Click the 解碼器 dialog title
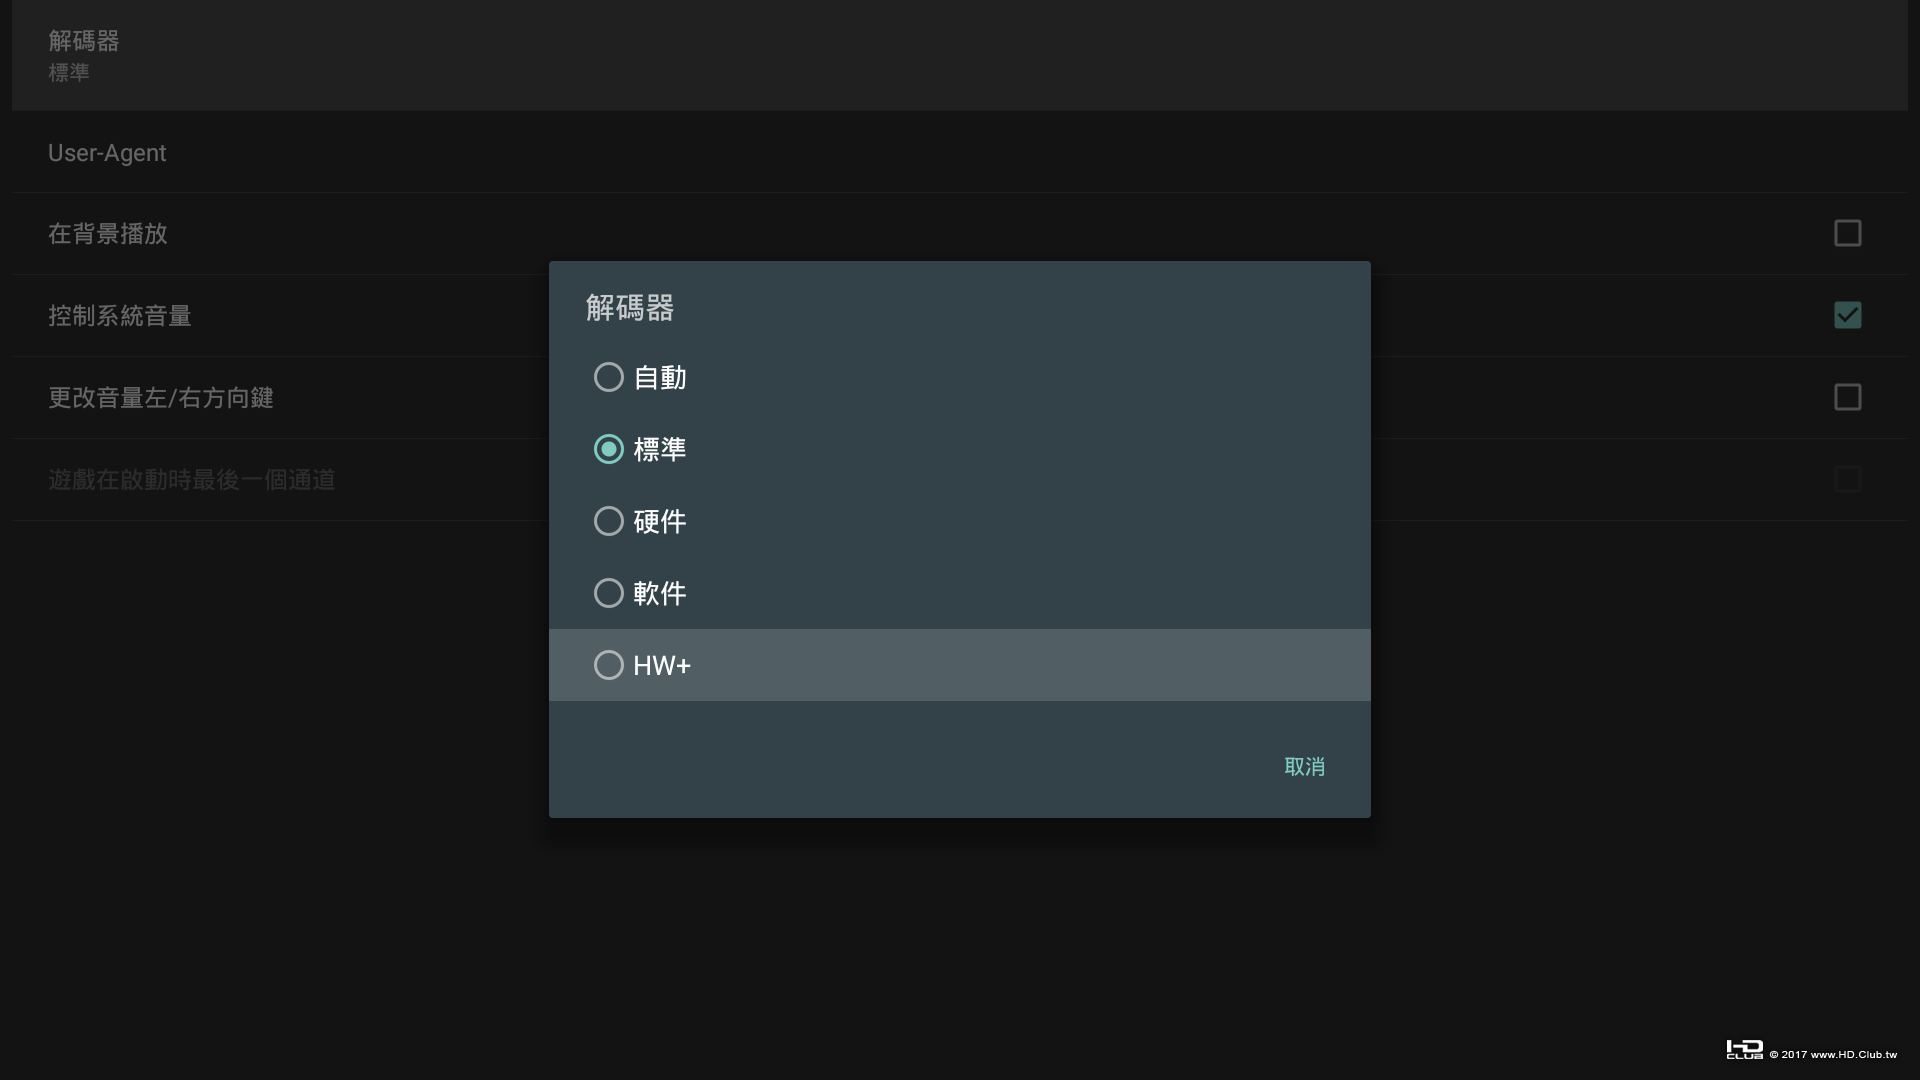The image size is (1920, 1080). [630, 308]
